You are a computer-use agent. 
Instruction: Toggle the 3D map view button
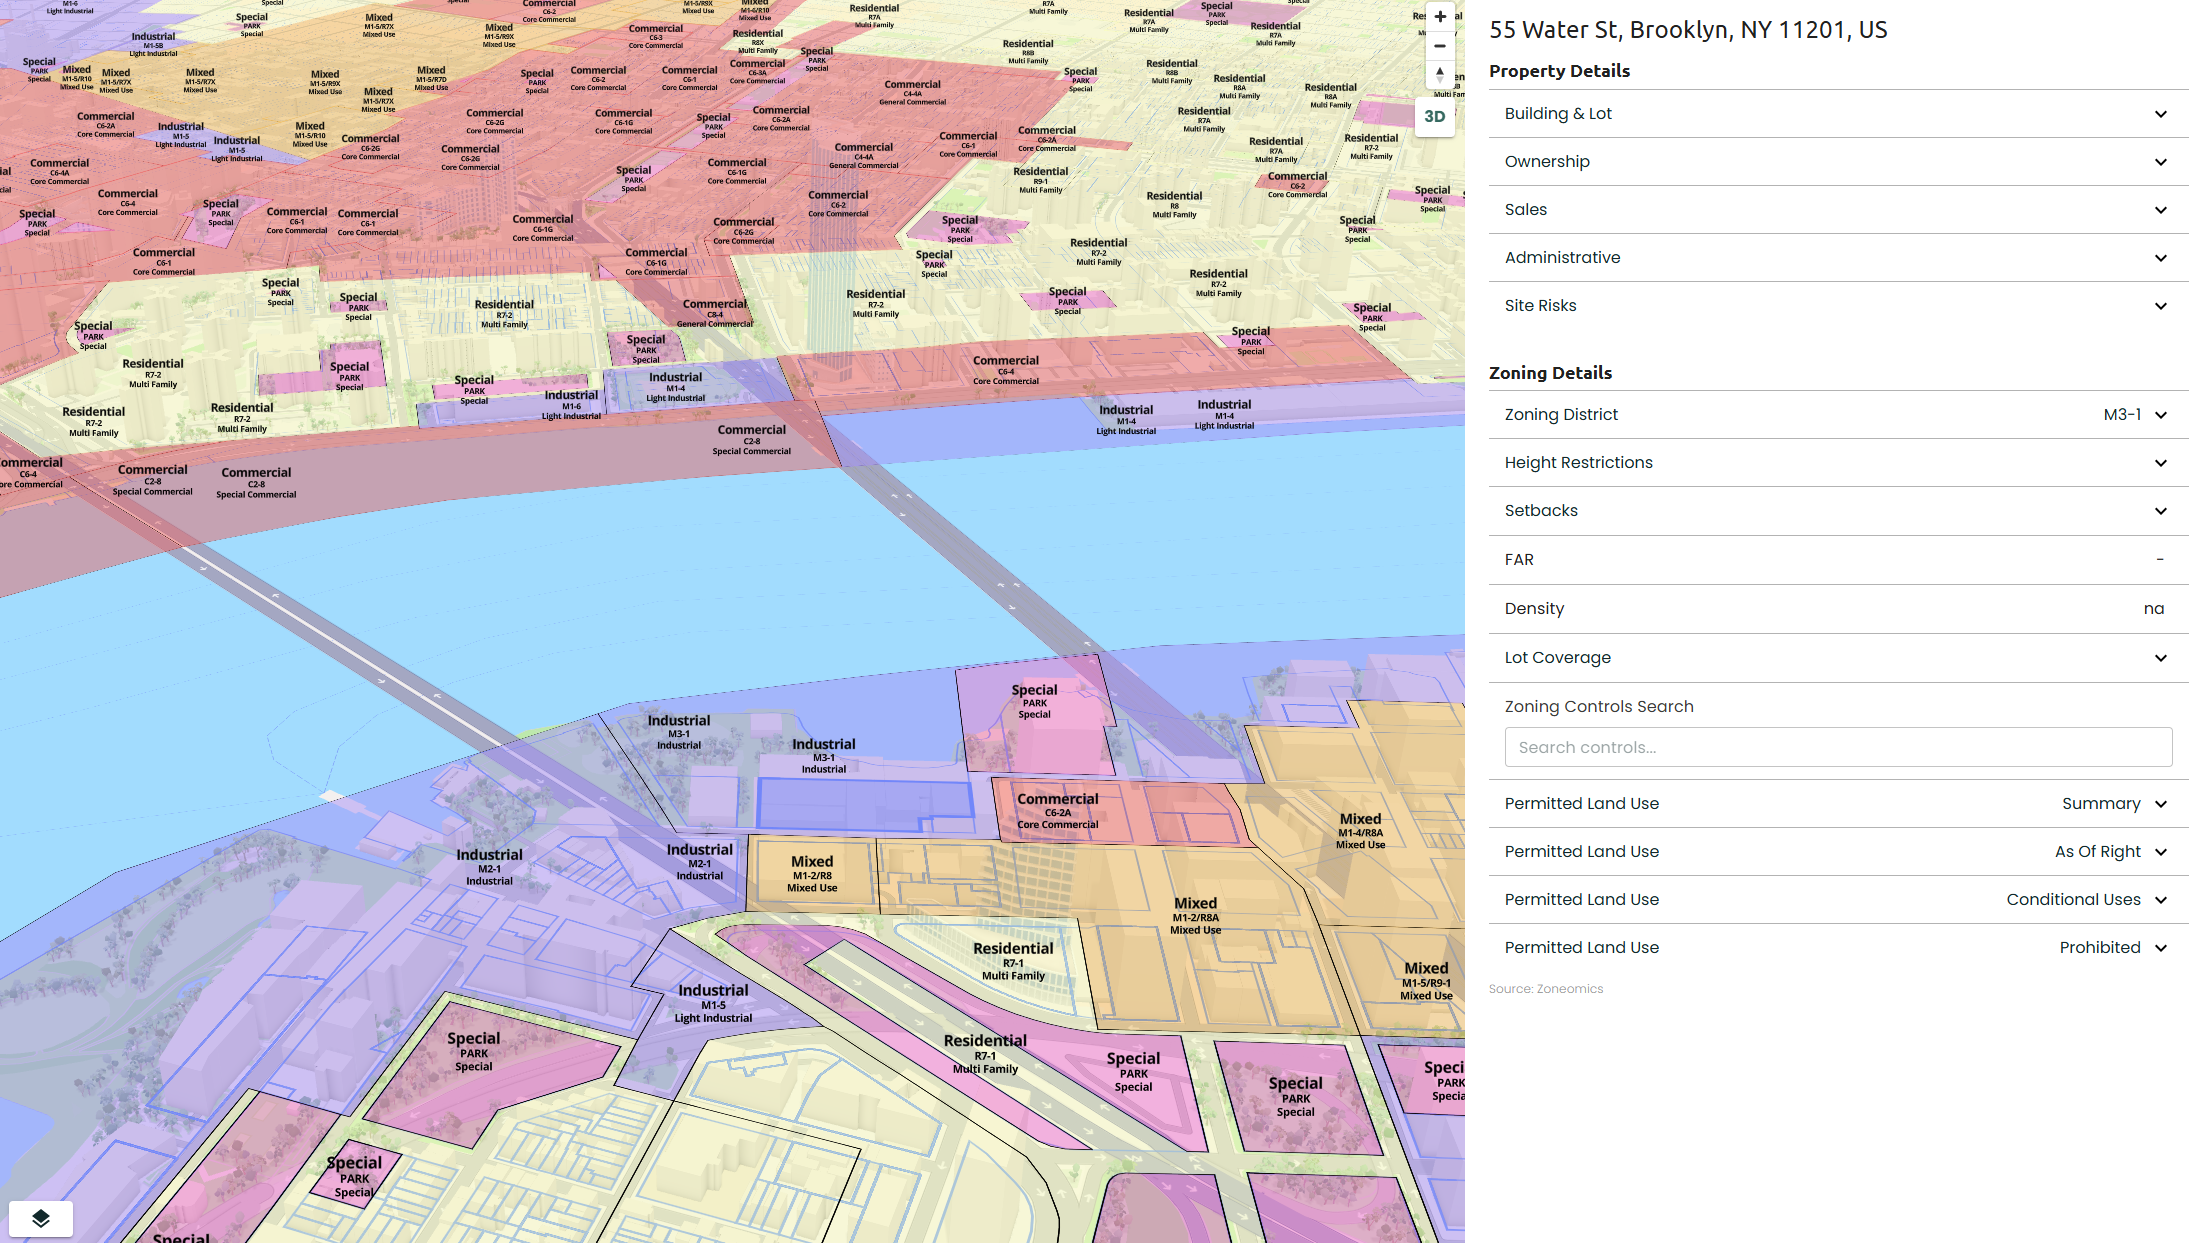(1434, 116)
